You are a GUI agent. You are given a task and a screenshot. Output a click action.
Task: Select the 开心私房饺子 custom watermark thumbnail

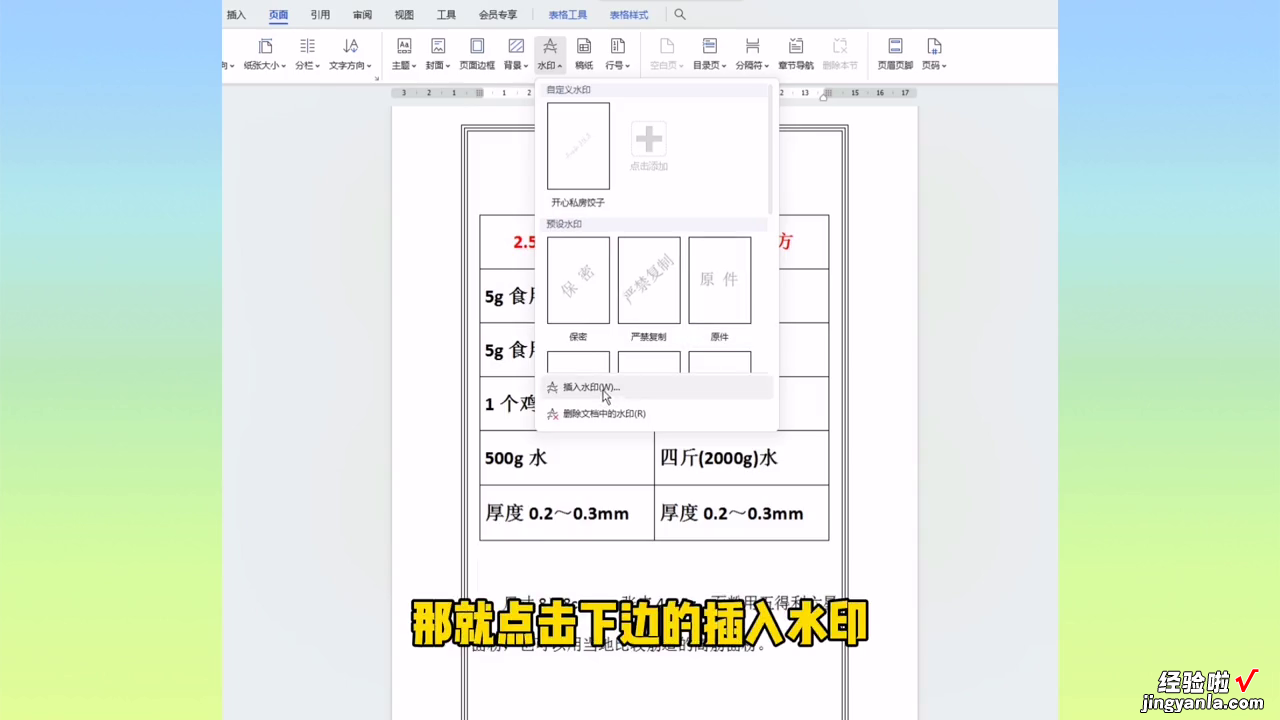tap(578, 146)
